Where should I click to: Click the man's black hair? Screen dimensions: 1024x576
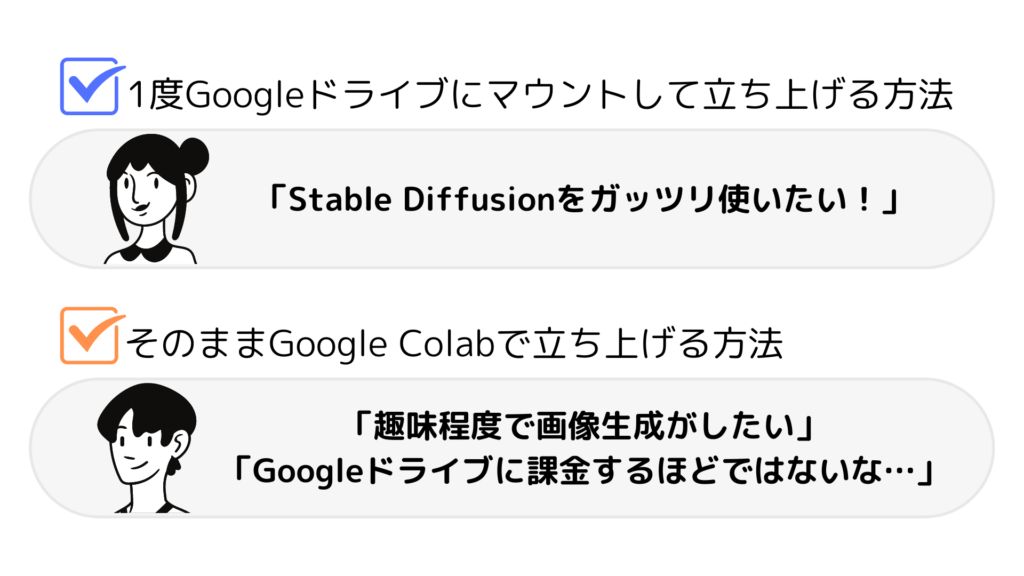(148, 409)
